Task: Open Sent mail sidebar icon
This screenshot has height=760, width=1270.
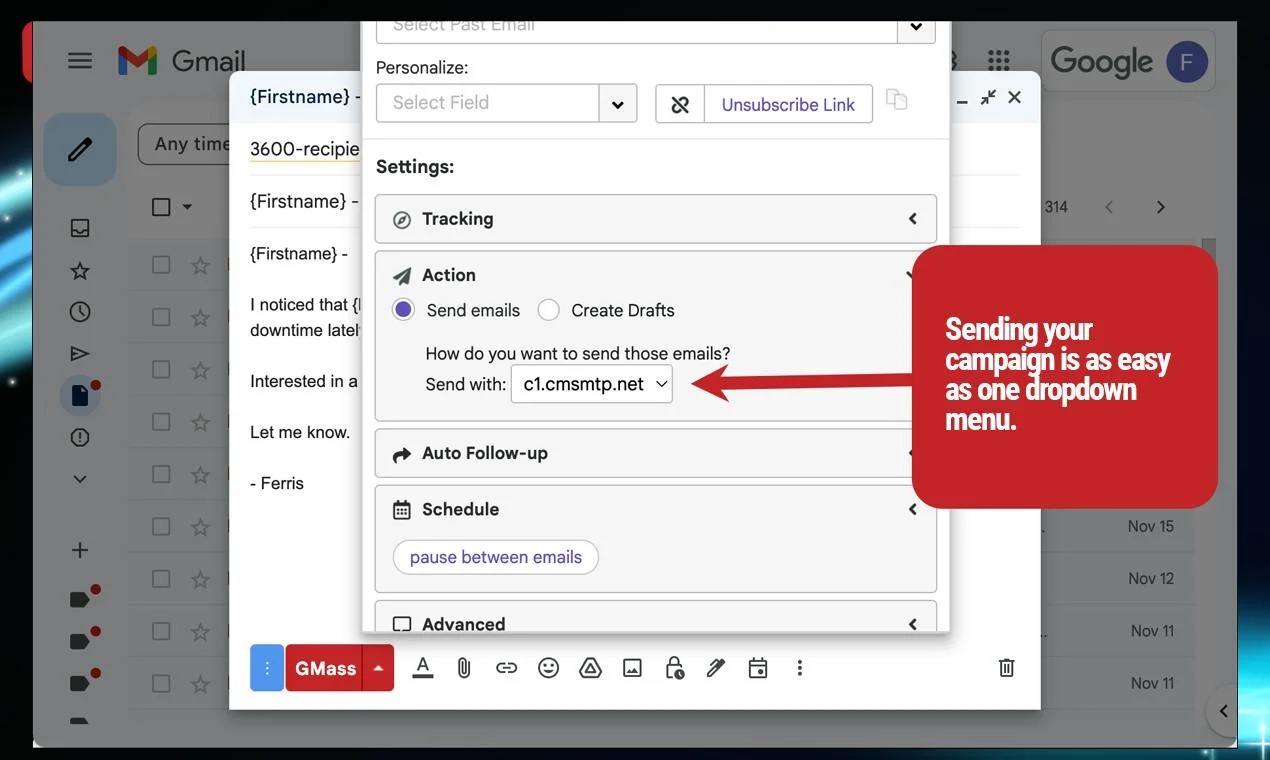Action: coord(80,354)
